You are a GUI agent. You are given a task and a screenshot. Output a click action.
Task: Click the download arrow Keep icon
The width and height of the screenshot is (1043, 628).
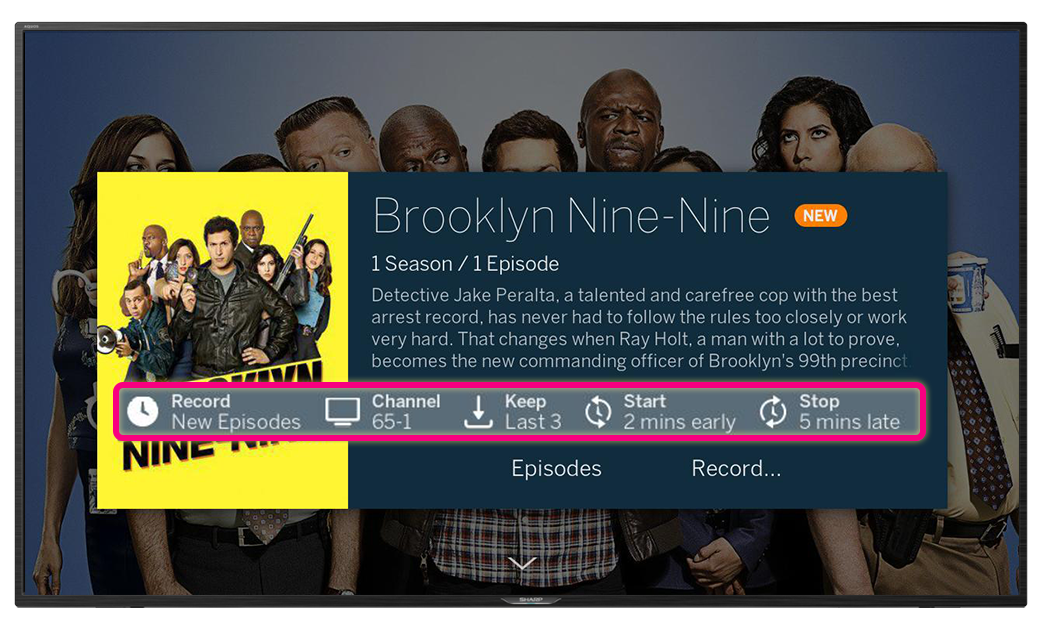478,411
